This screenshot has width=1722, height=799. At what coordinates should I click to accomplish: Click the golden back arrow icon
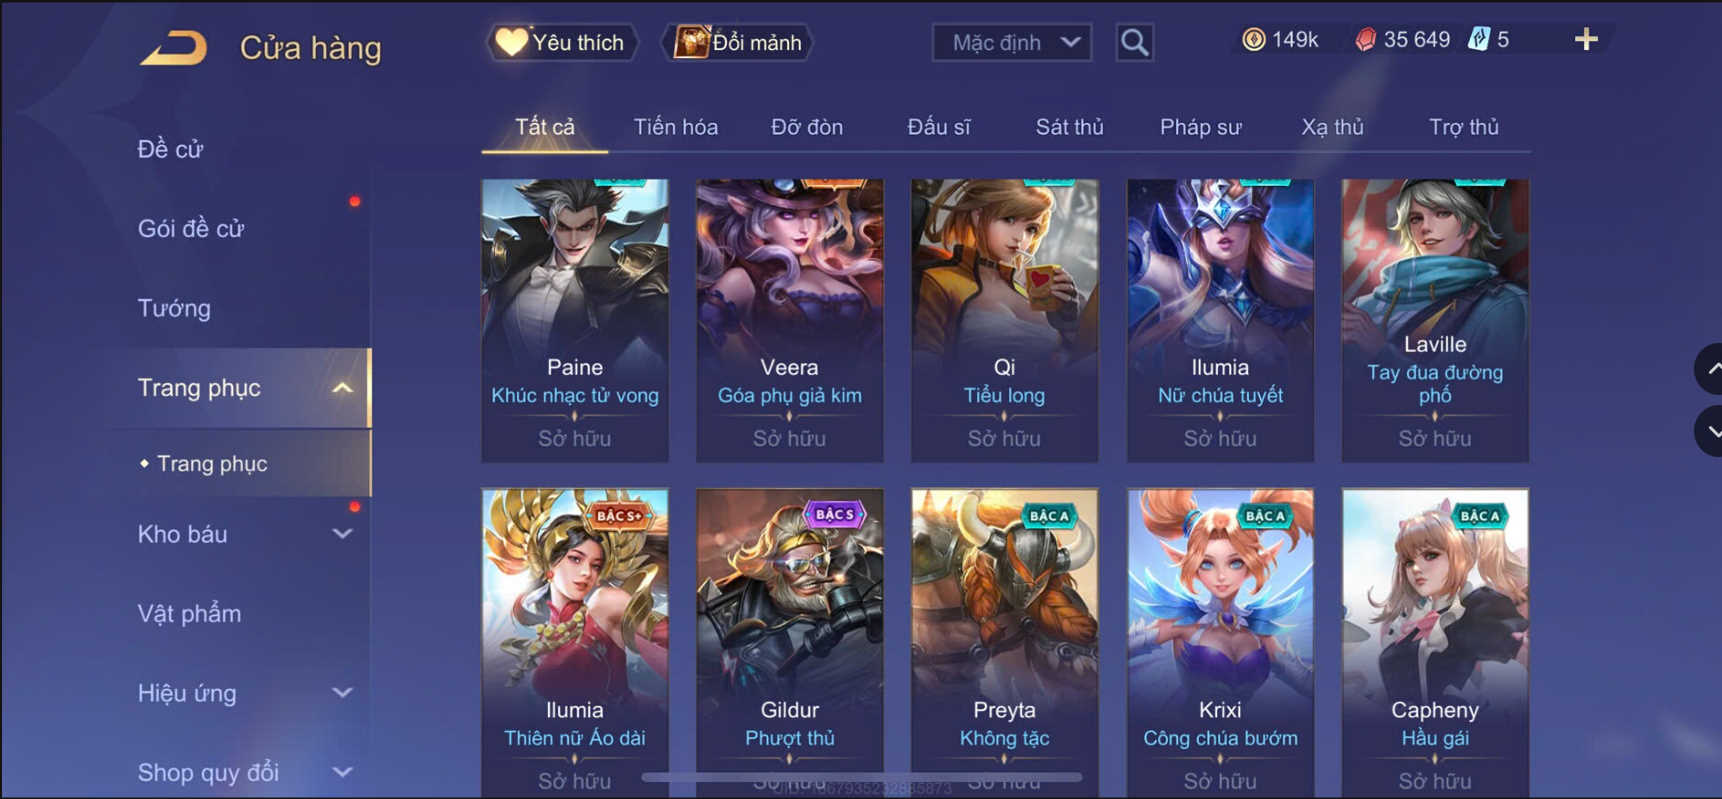(x=174, y=48)
